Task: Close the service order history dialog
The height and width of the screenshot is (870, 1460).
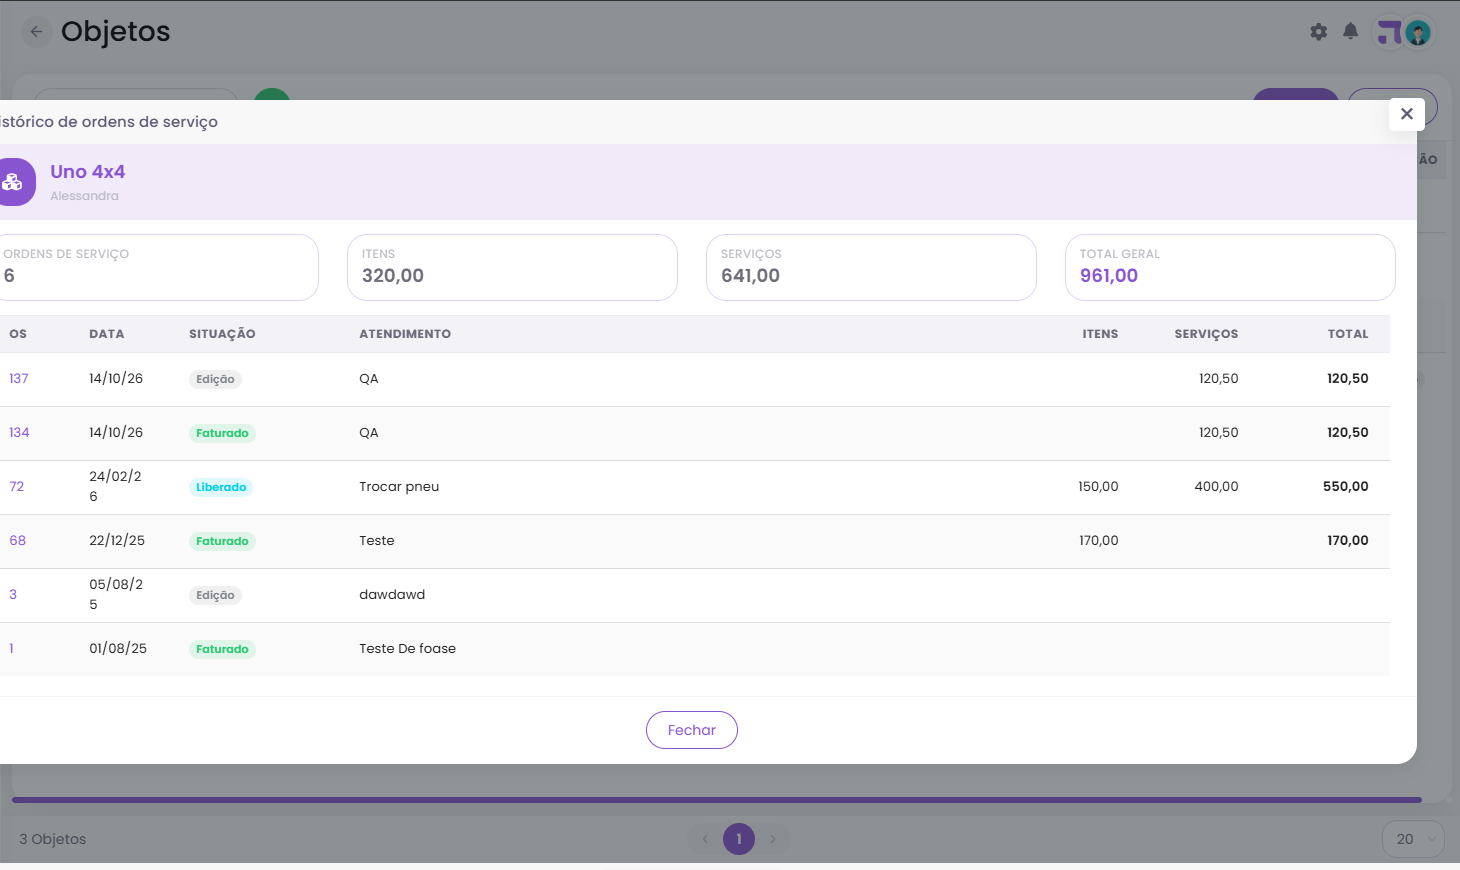Action: 1406,114
